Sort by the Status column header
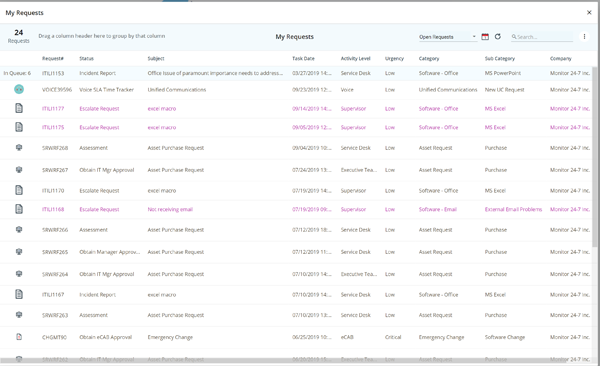The image size is (600, 366). pyautogui.click(x=86, y=59)
